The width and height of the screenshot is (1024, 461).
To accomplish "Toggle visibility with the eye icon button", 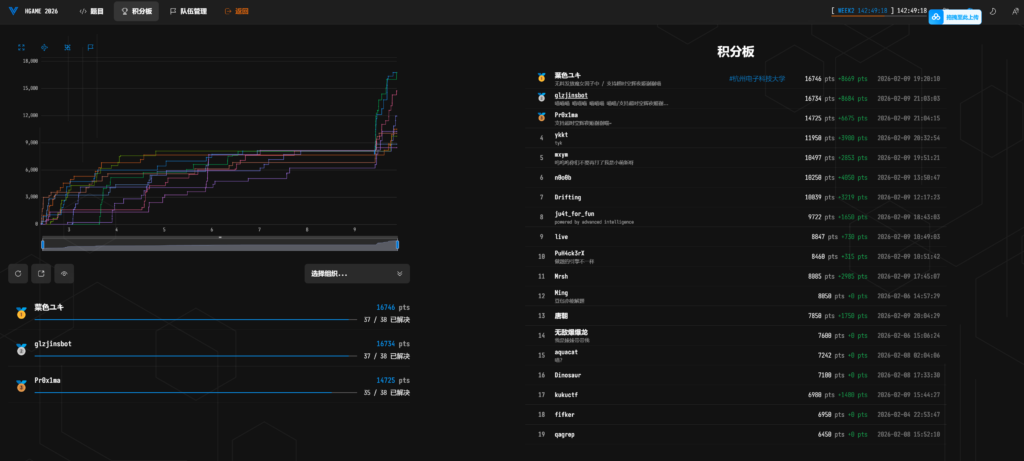I will 65,273.
